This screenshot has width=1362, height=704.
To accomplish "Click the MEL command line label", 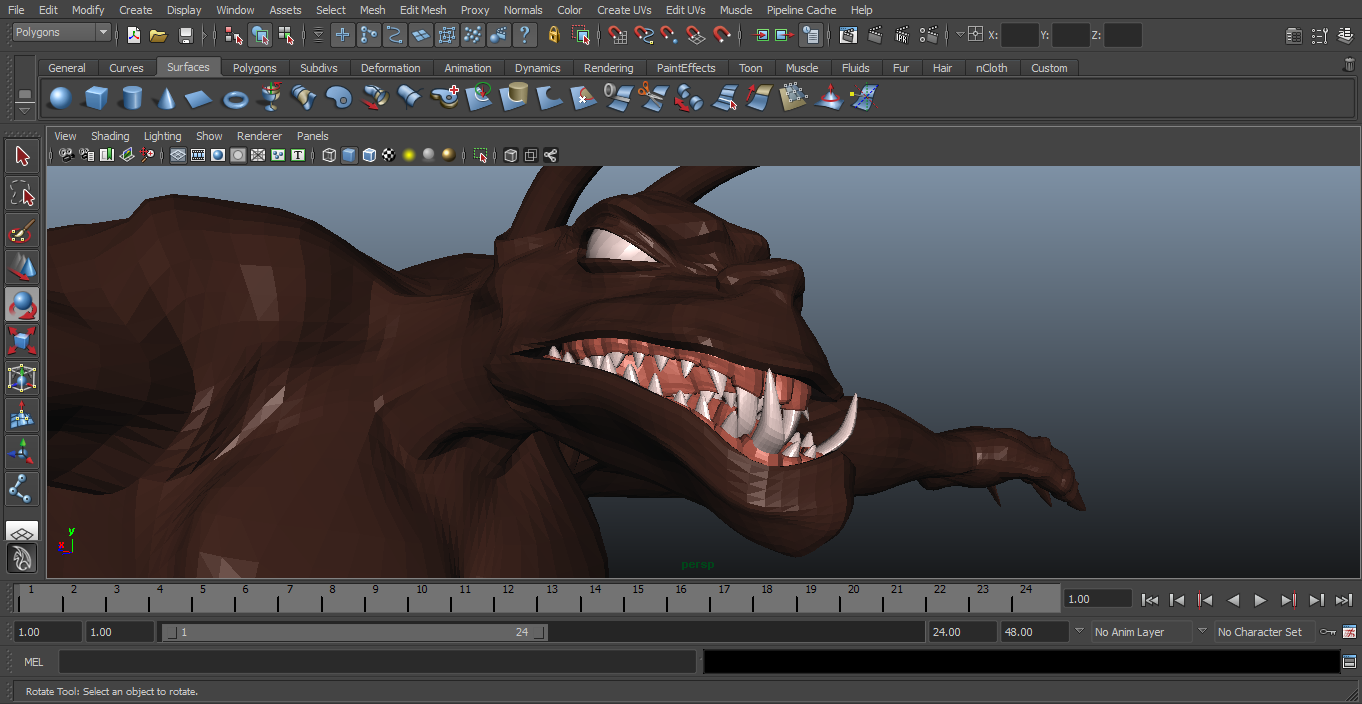I will [x=34, y=662].
